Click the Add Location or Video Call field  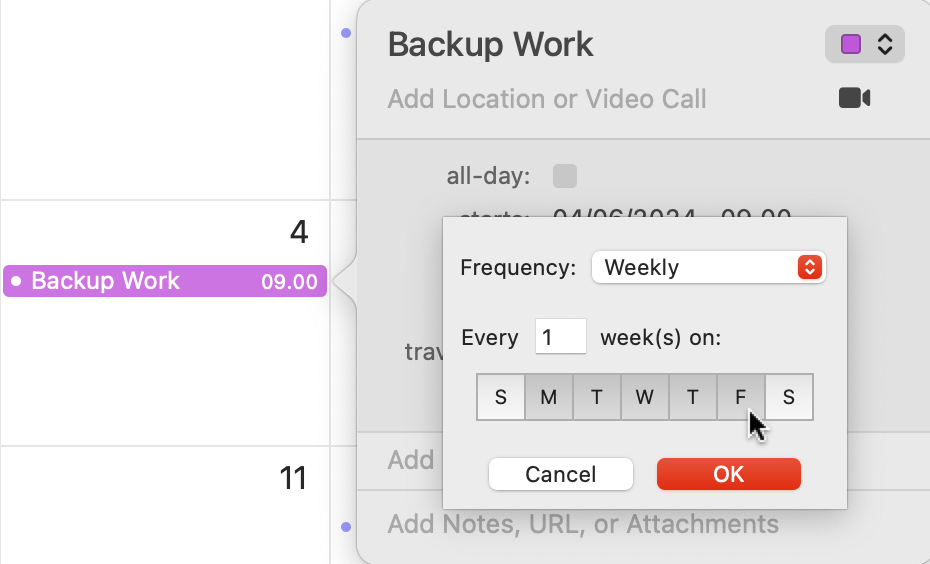(547, 99)
